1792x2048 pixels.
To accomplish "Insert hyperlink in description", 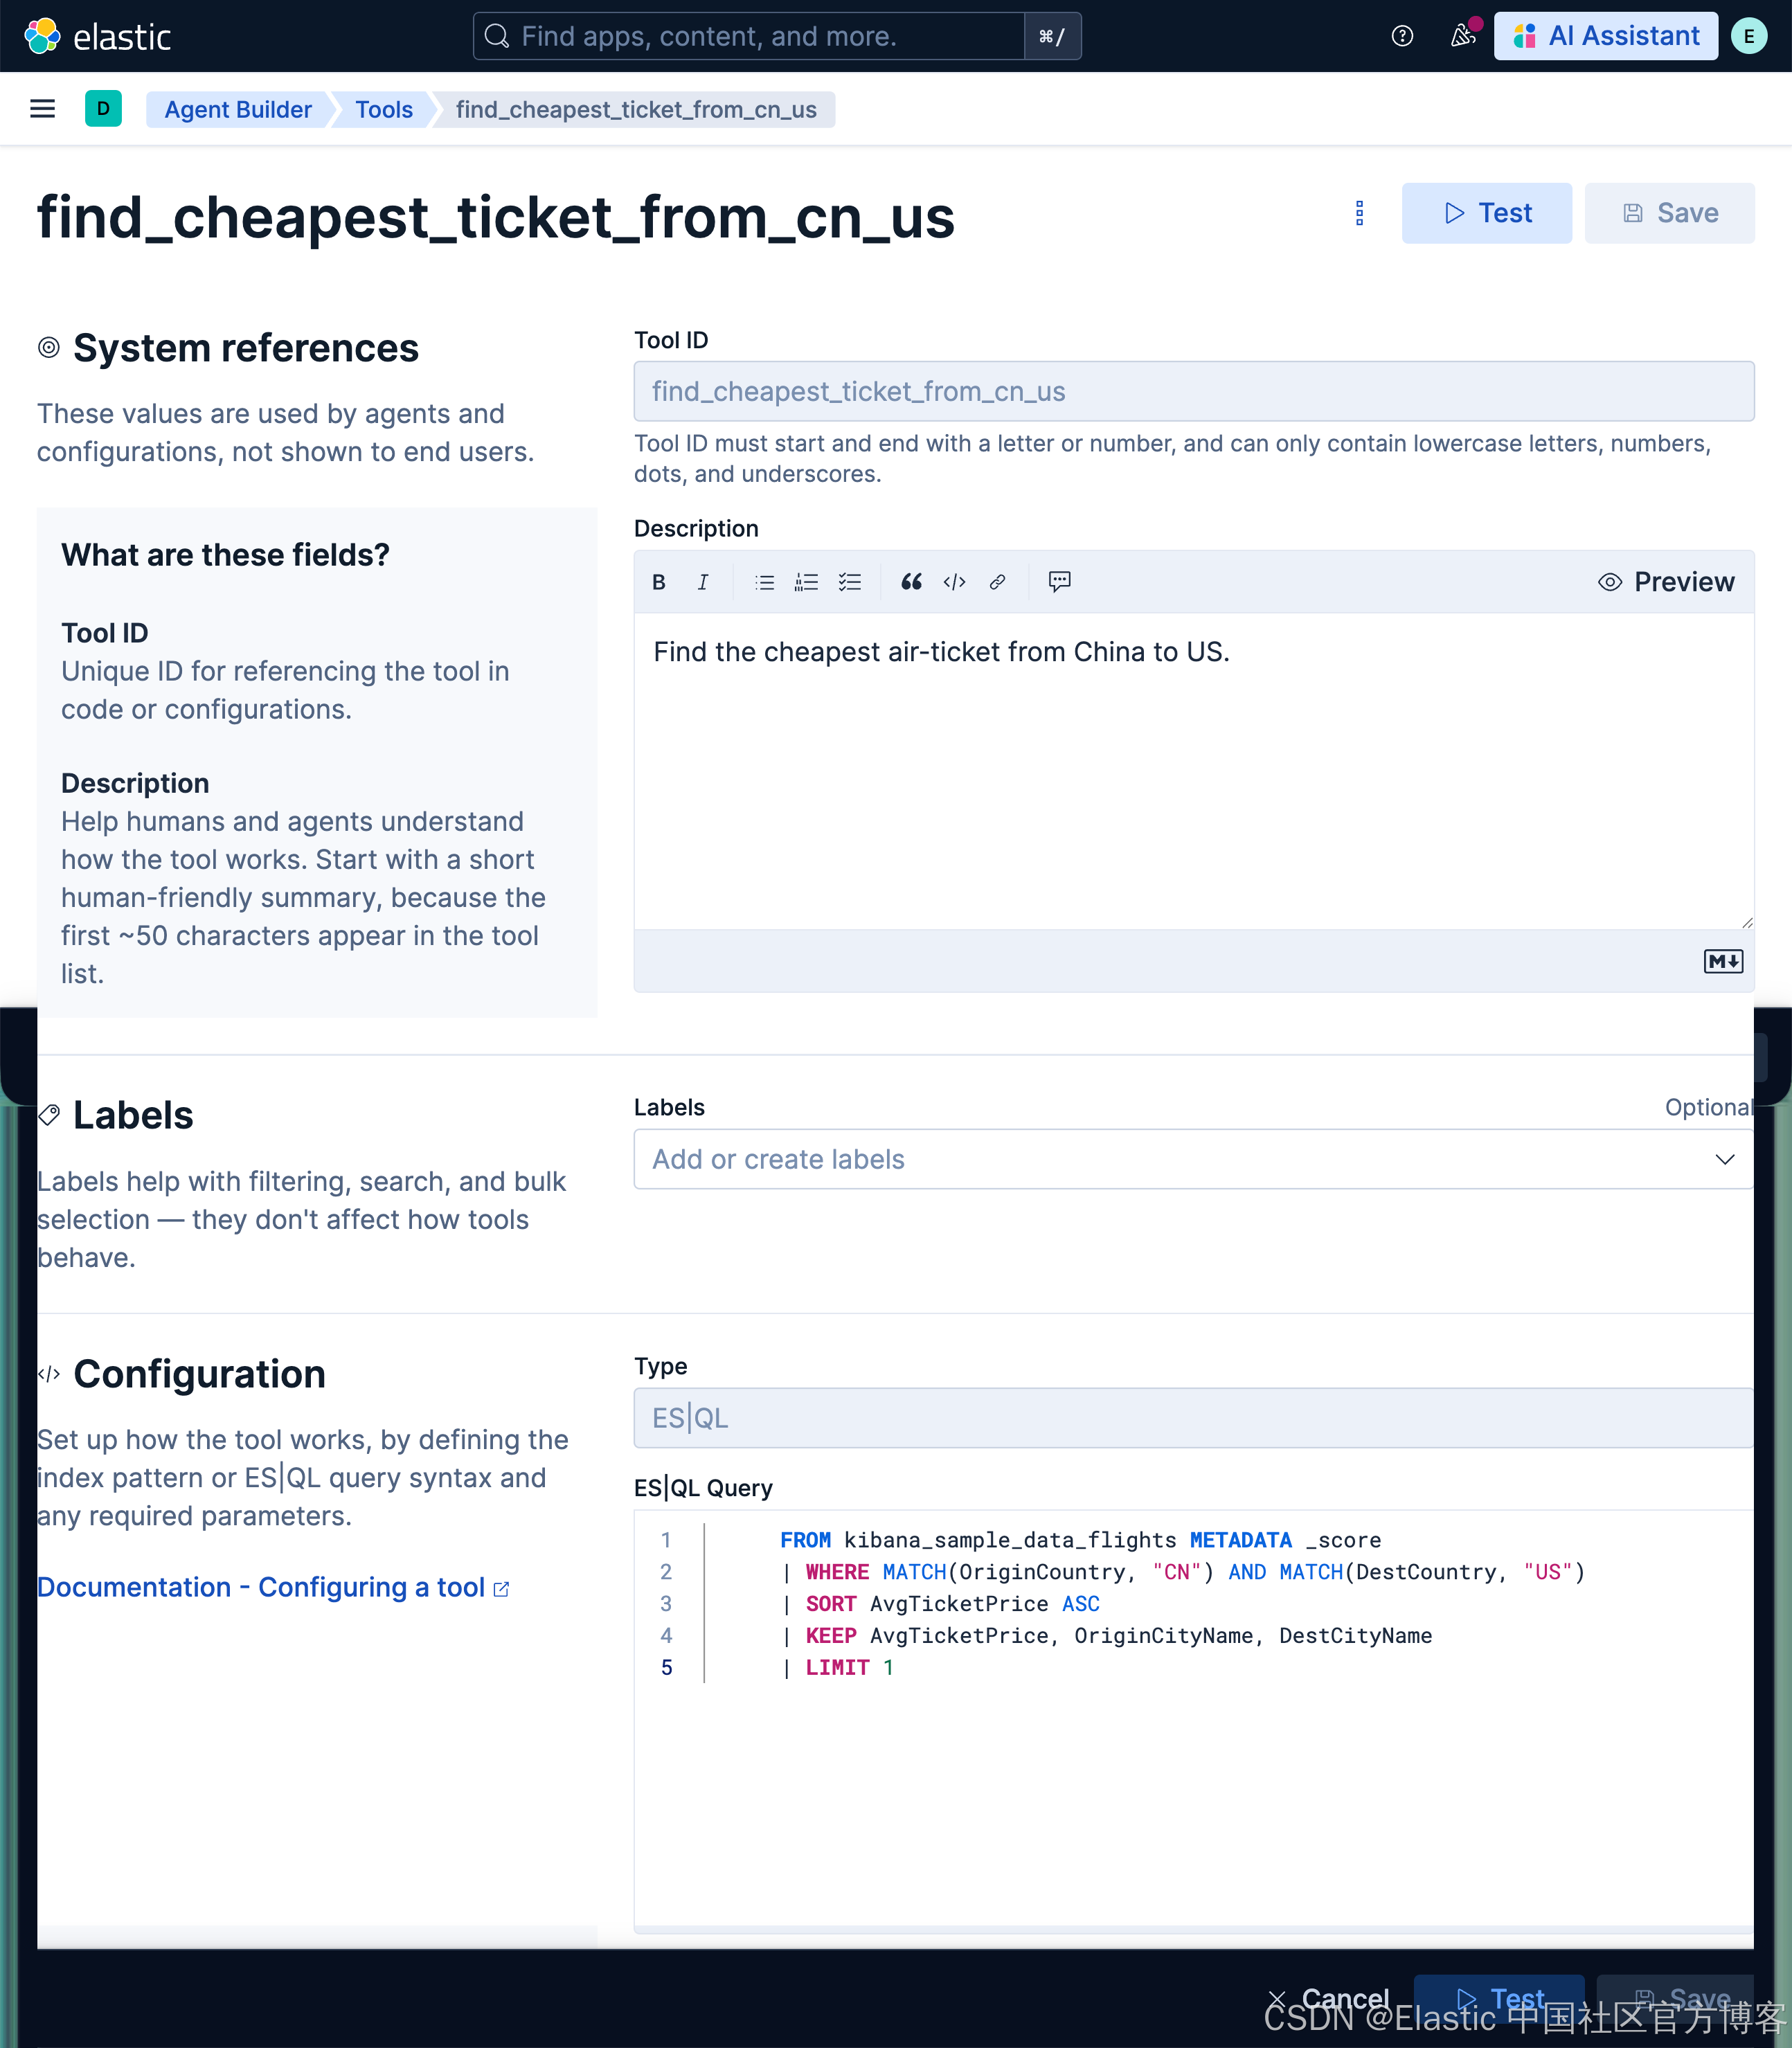I will point(997,582).
